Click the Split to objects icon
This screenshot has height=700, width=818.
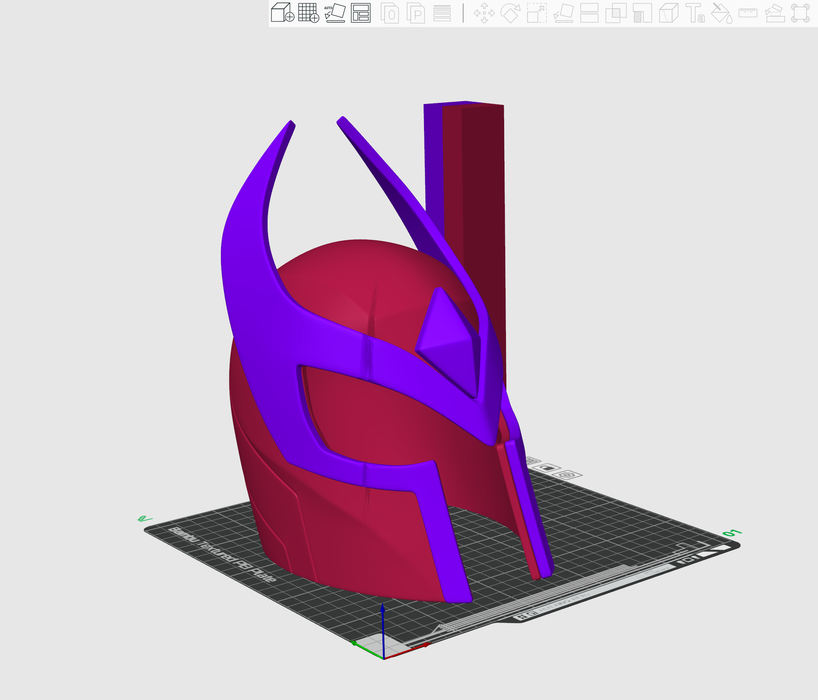pyautogui.click(x=390, y=13)
